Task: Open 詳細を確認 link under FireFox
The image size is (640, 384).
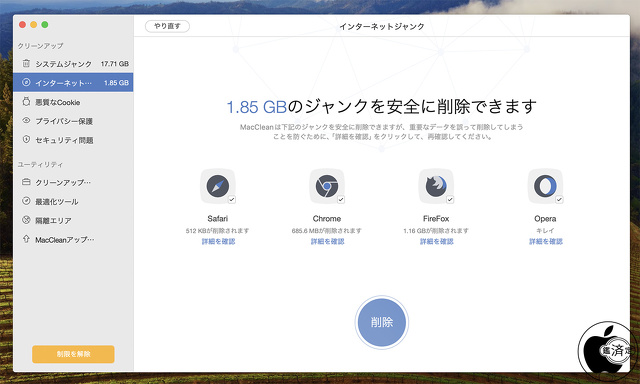Action: (x=436, y=242)
